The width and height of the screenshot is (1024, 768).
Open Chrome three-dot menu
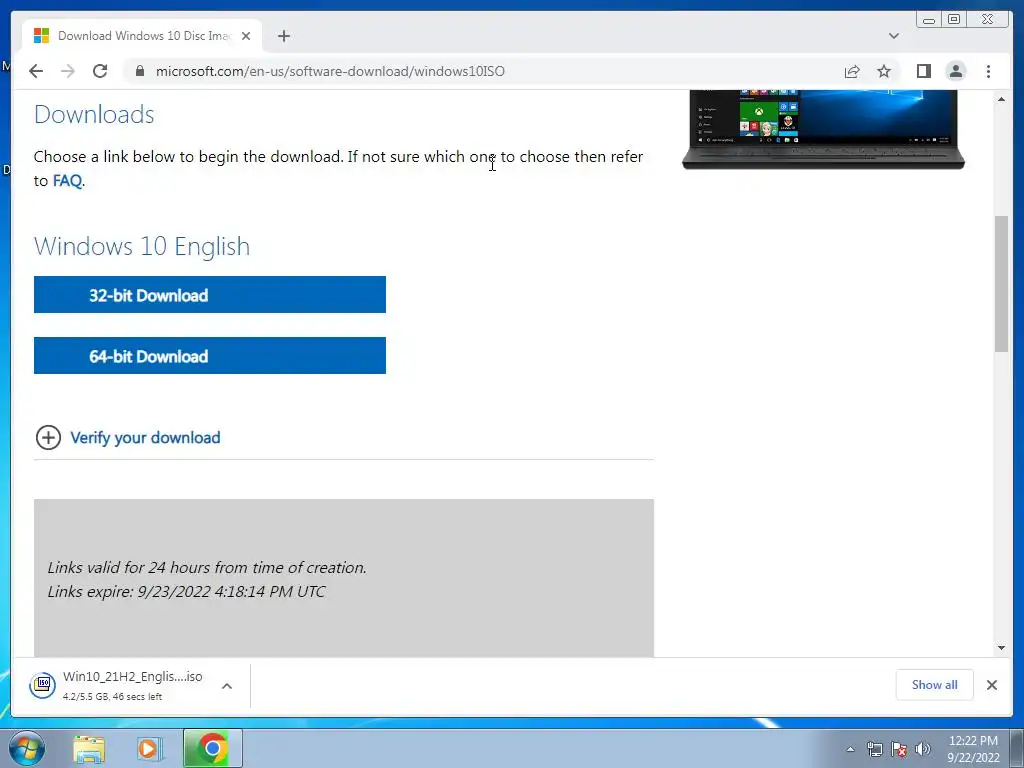(x=988, y=71)
